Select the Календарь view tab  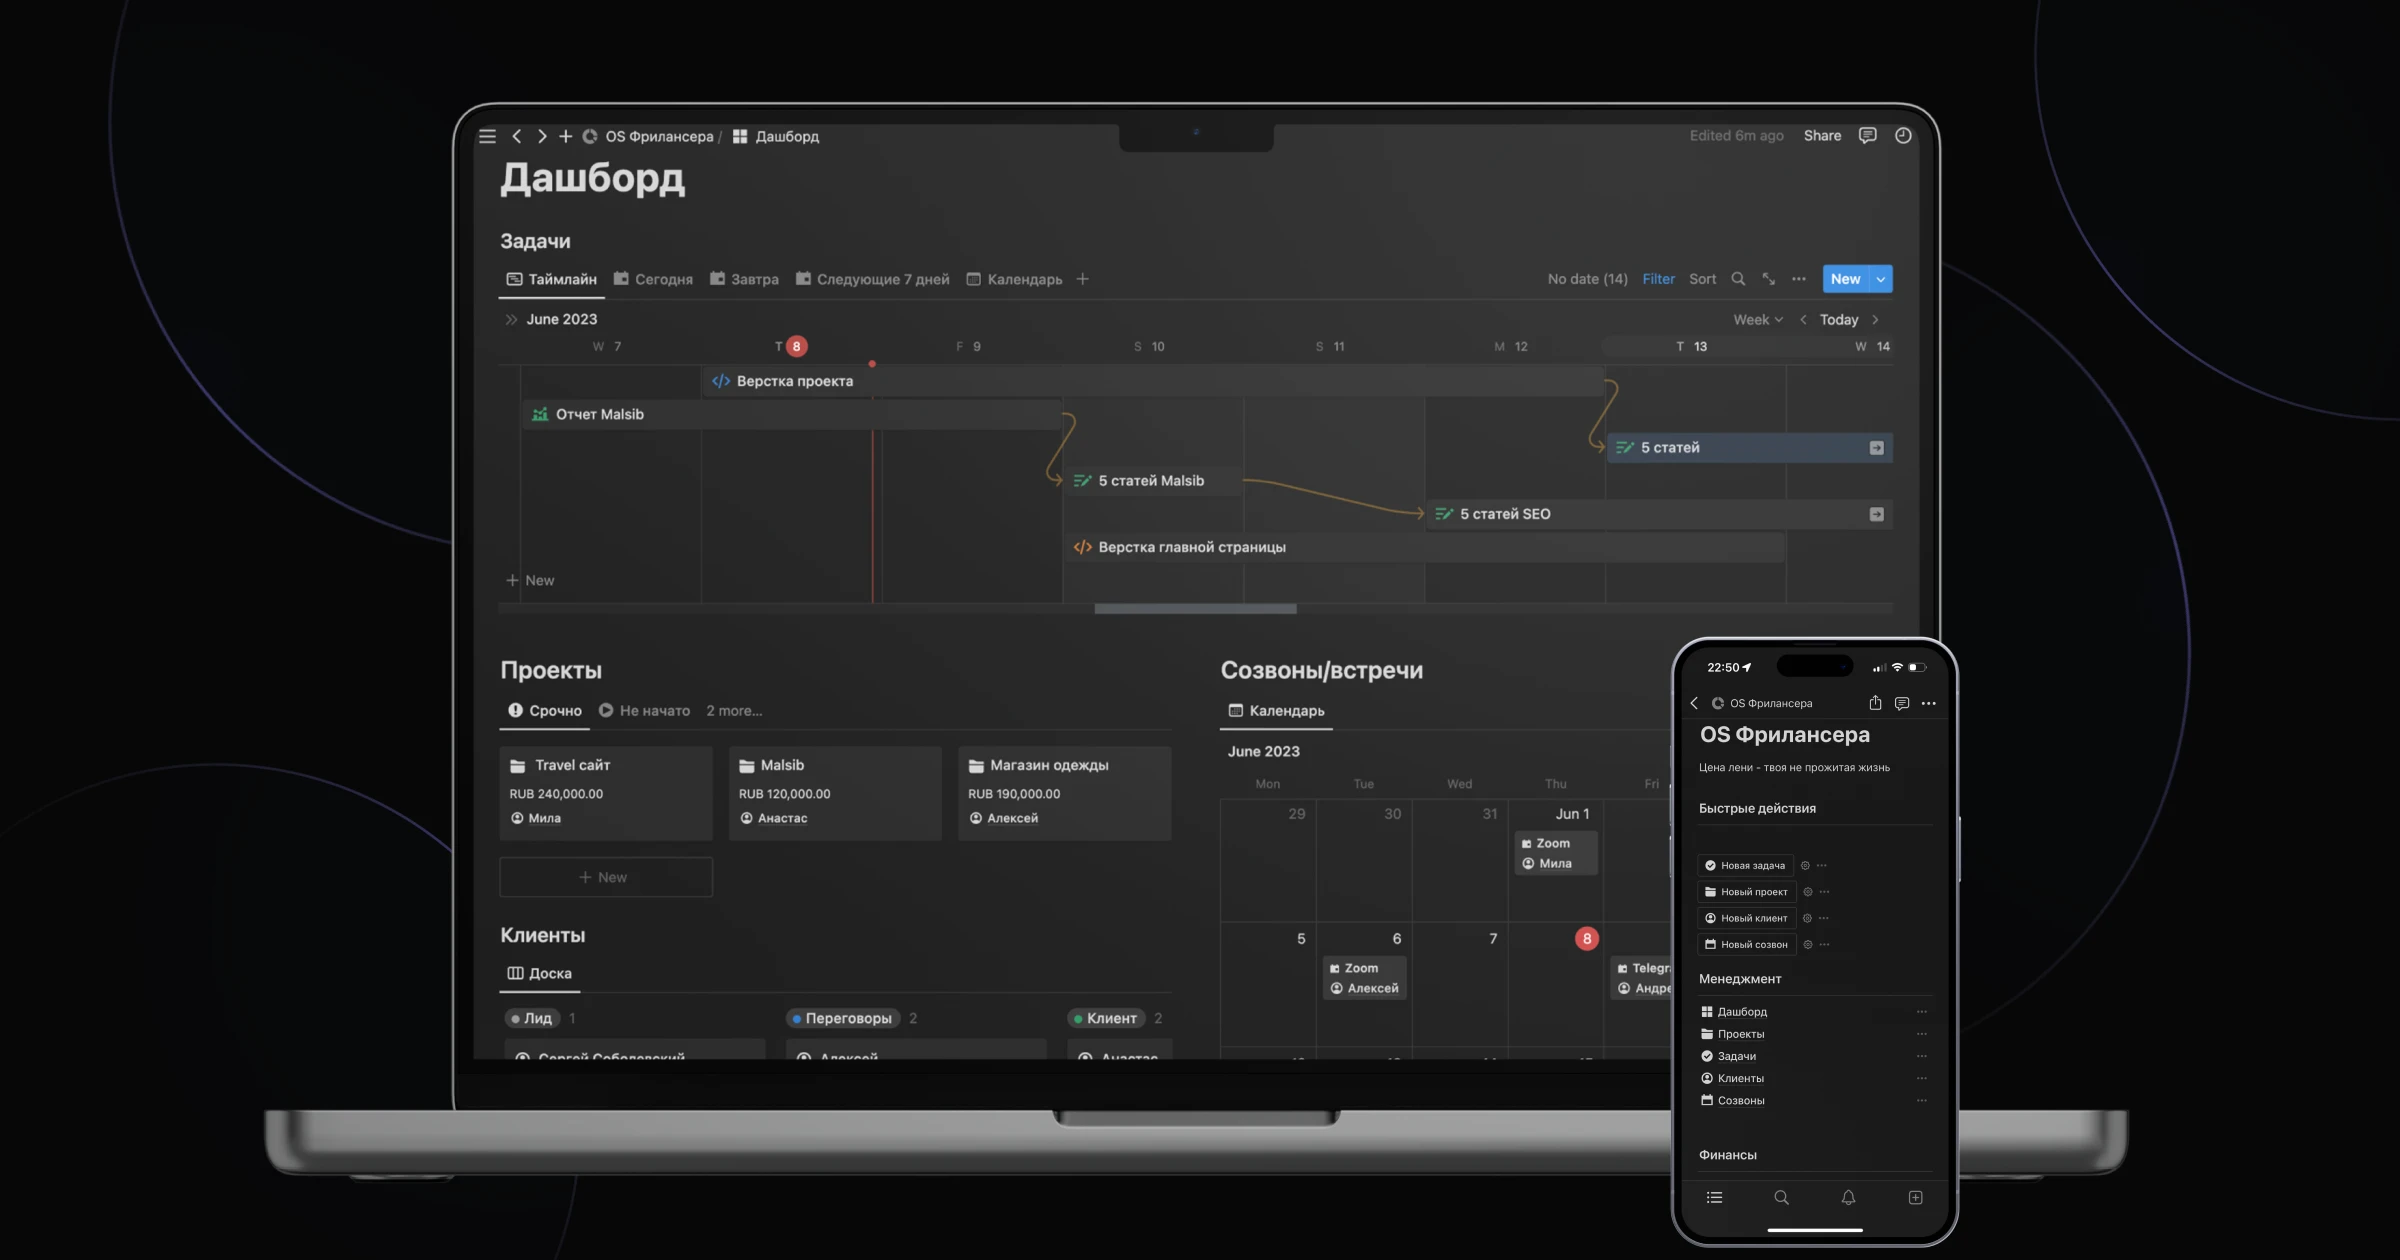pyautogui.click(x=1024, y=281)
